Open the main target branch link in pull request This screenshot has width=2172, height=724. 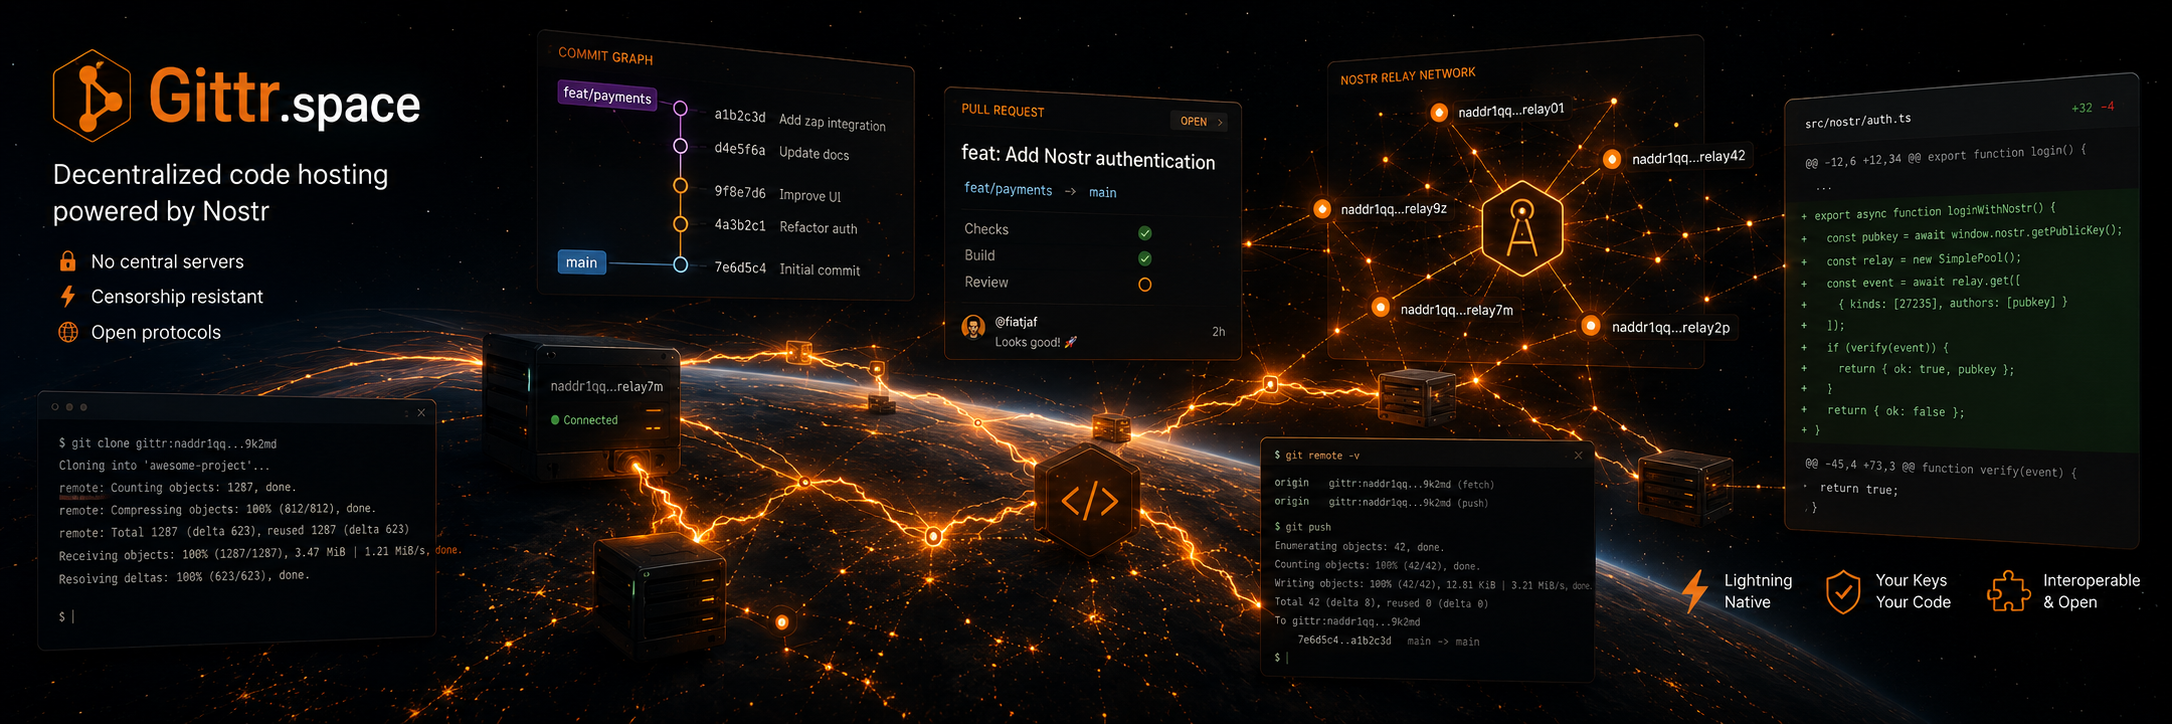1102,192
